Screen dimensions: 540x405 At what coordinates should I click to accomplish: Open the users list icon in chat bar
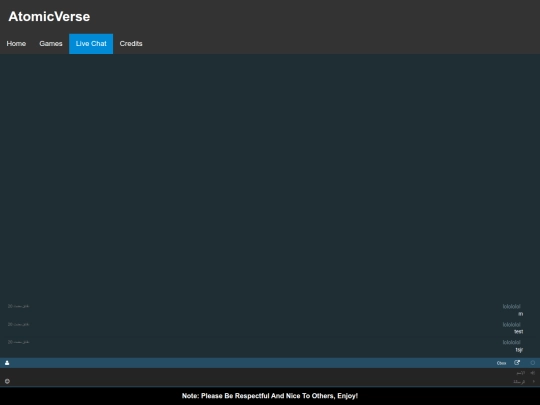[x=7, y=363]
